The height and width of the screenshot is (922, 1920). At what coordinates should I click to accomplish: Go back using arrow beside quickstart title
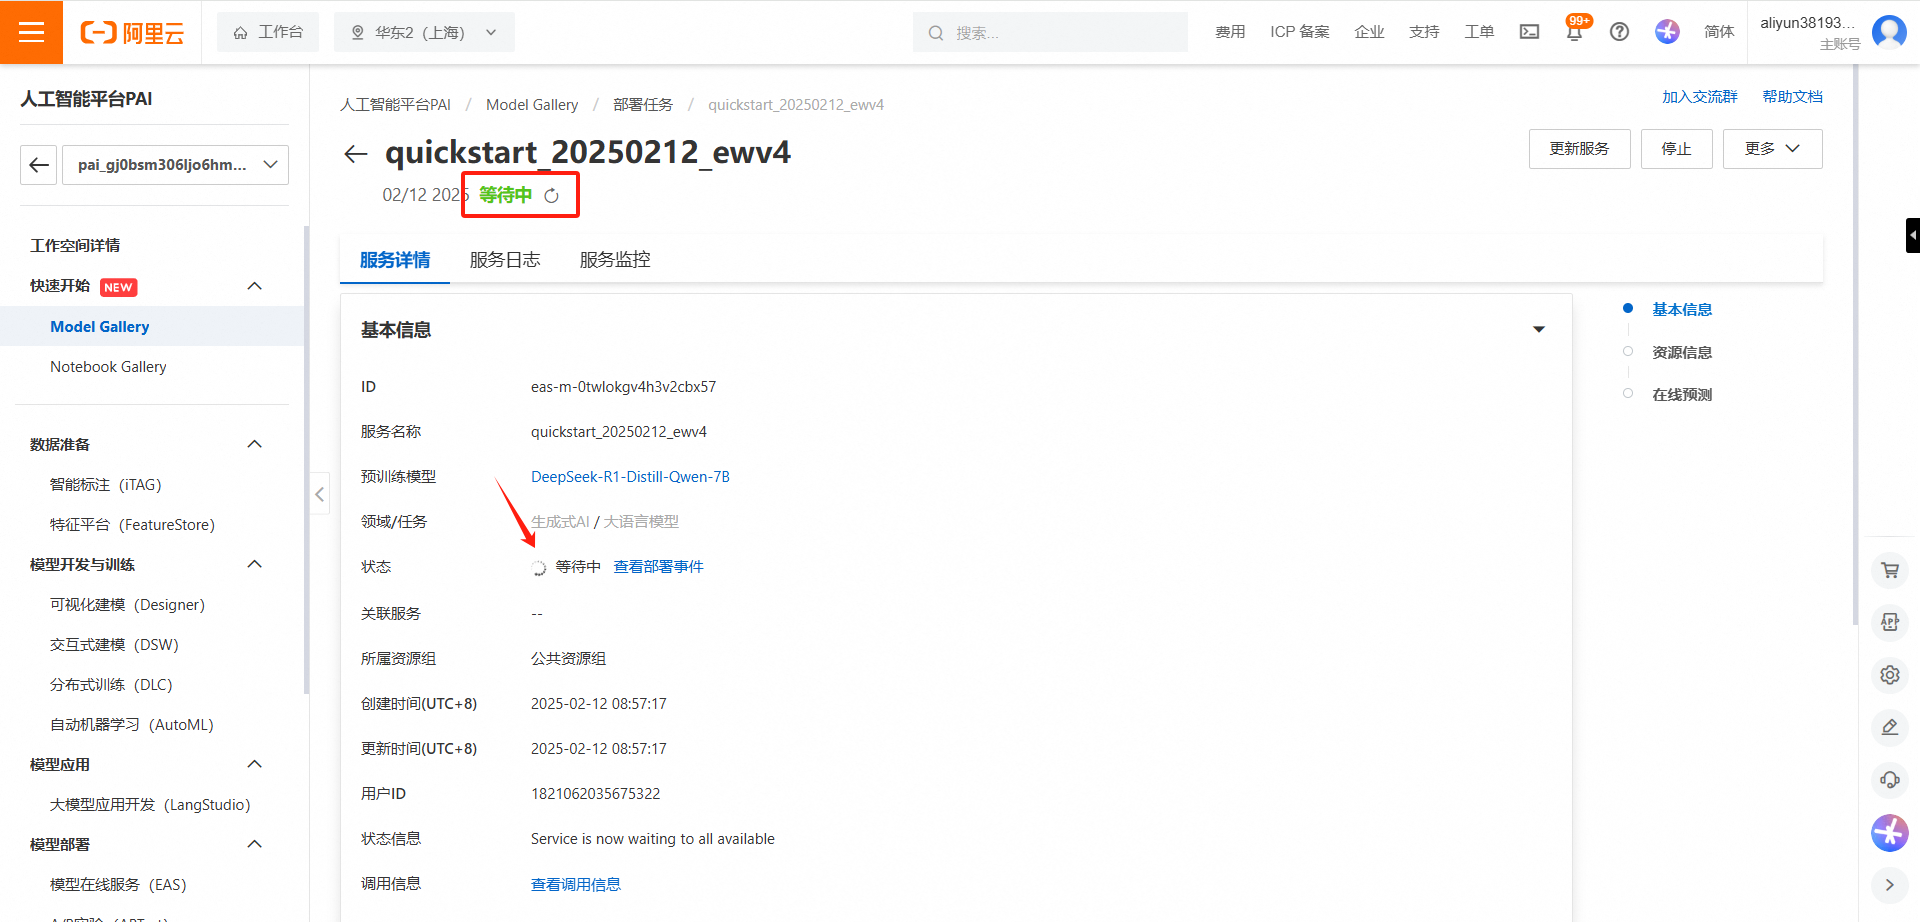[x=356, y=153]
